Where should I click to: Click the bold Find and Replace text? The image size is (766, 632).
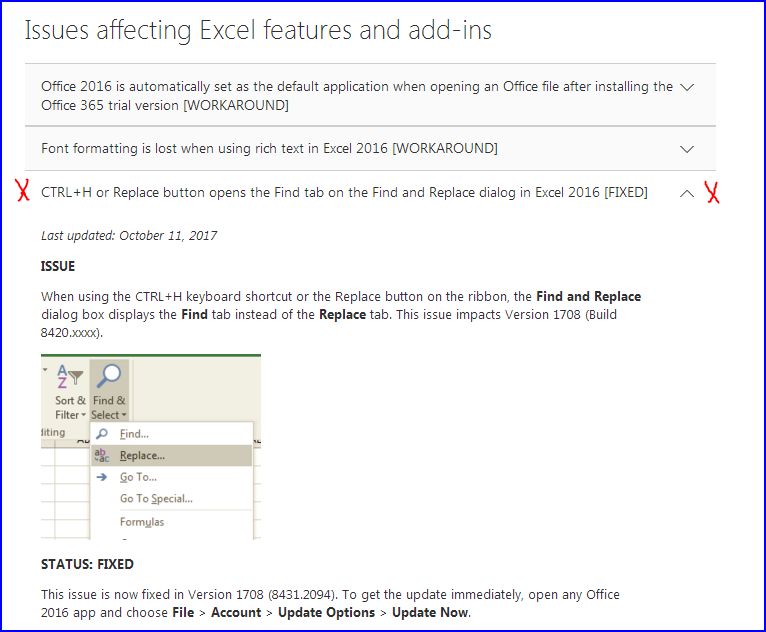click(x=589, y=297)
